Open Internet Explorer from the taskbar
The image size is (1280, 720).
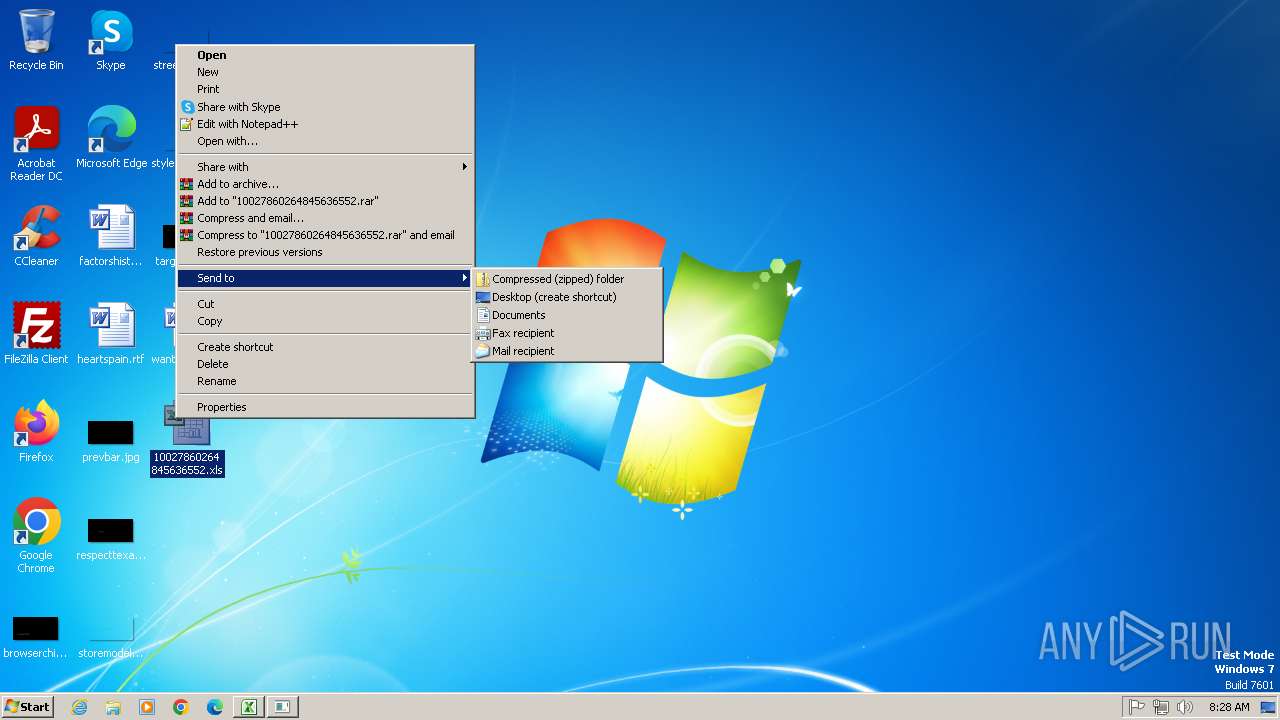pyautogui.click(x=79, y=707)
